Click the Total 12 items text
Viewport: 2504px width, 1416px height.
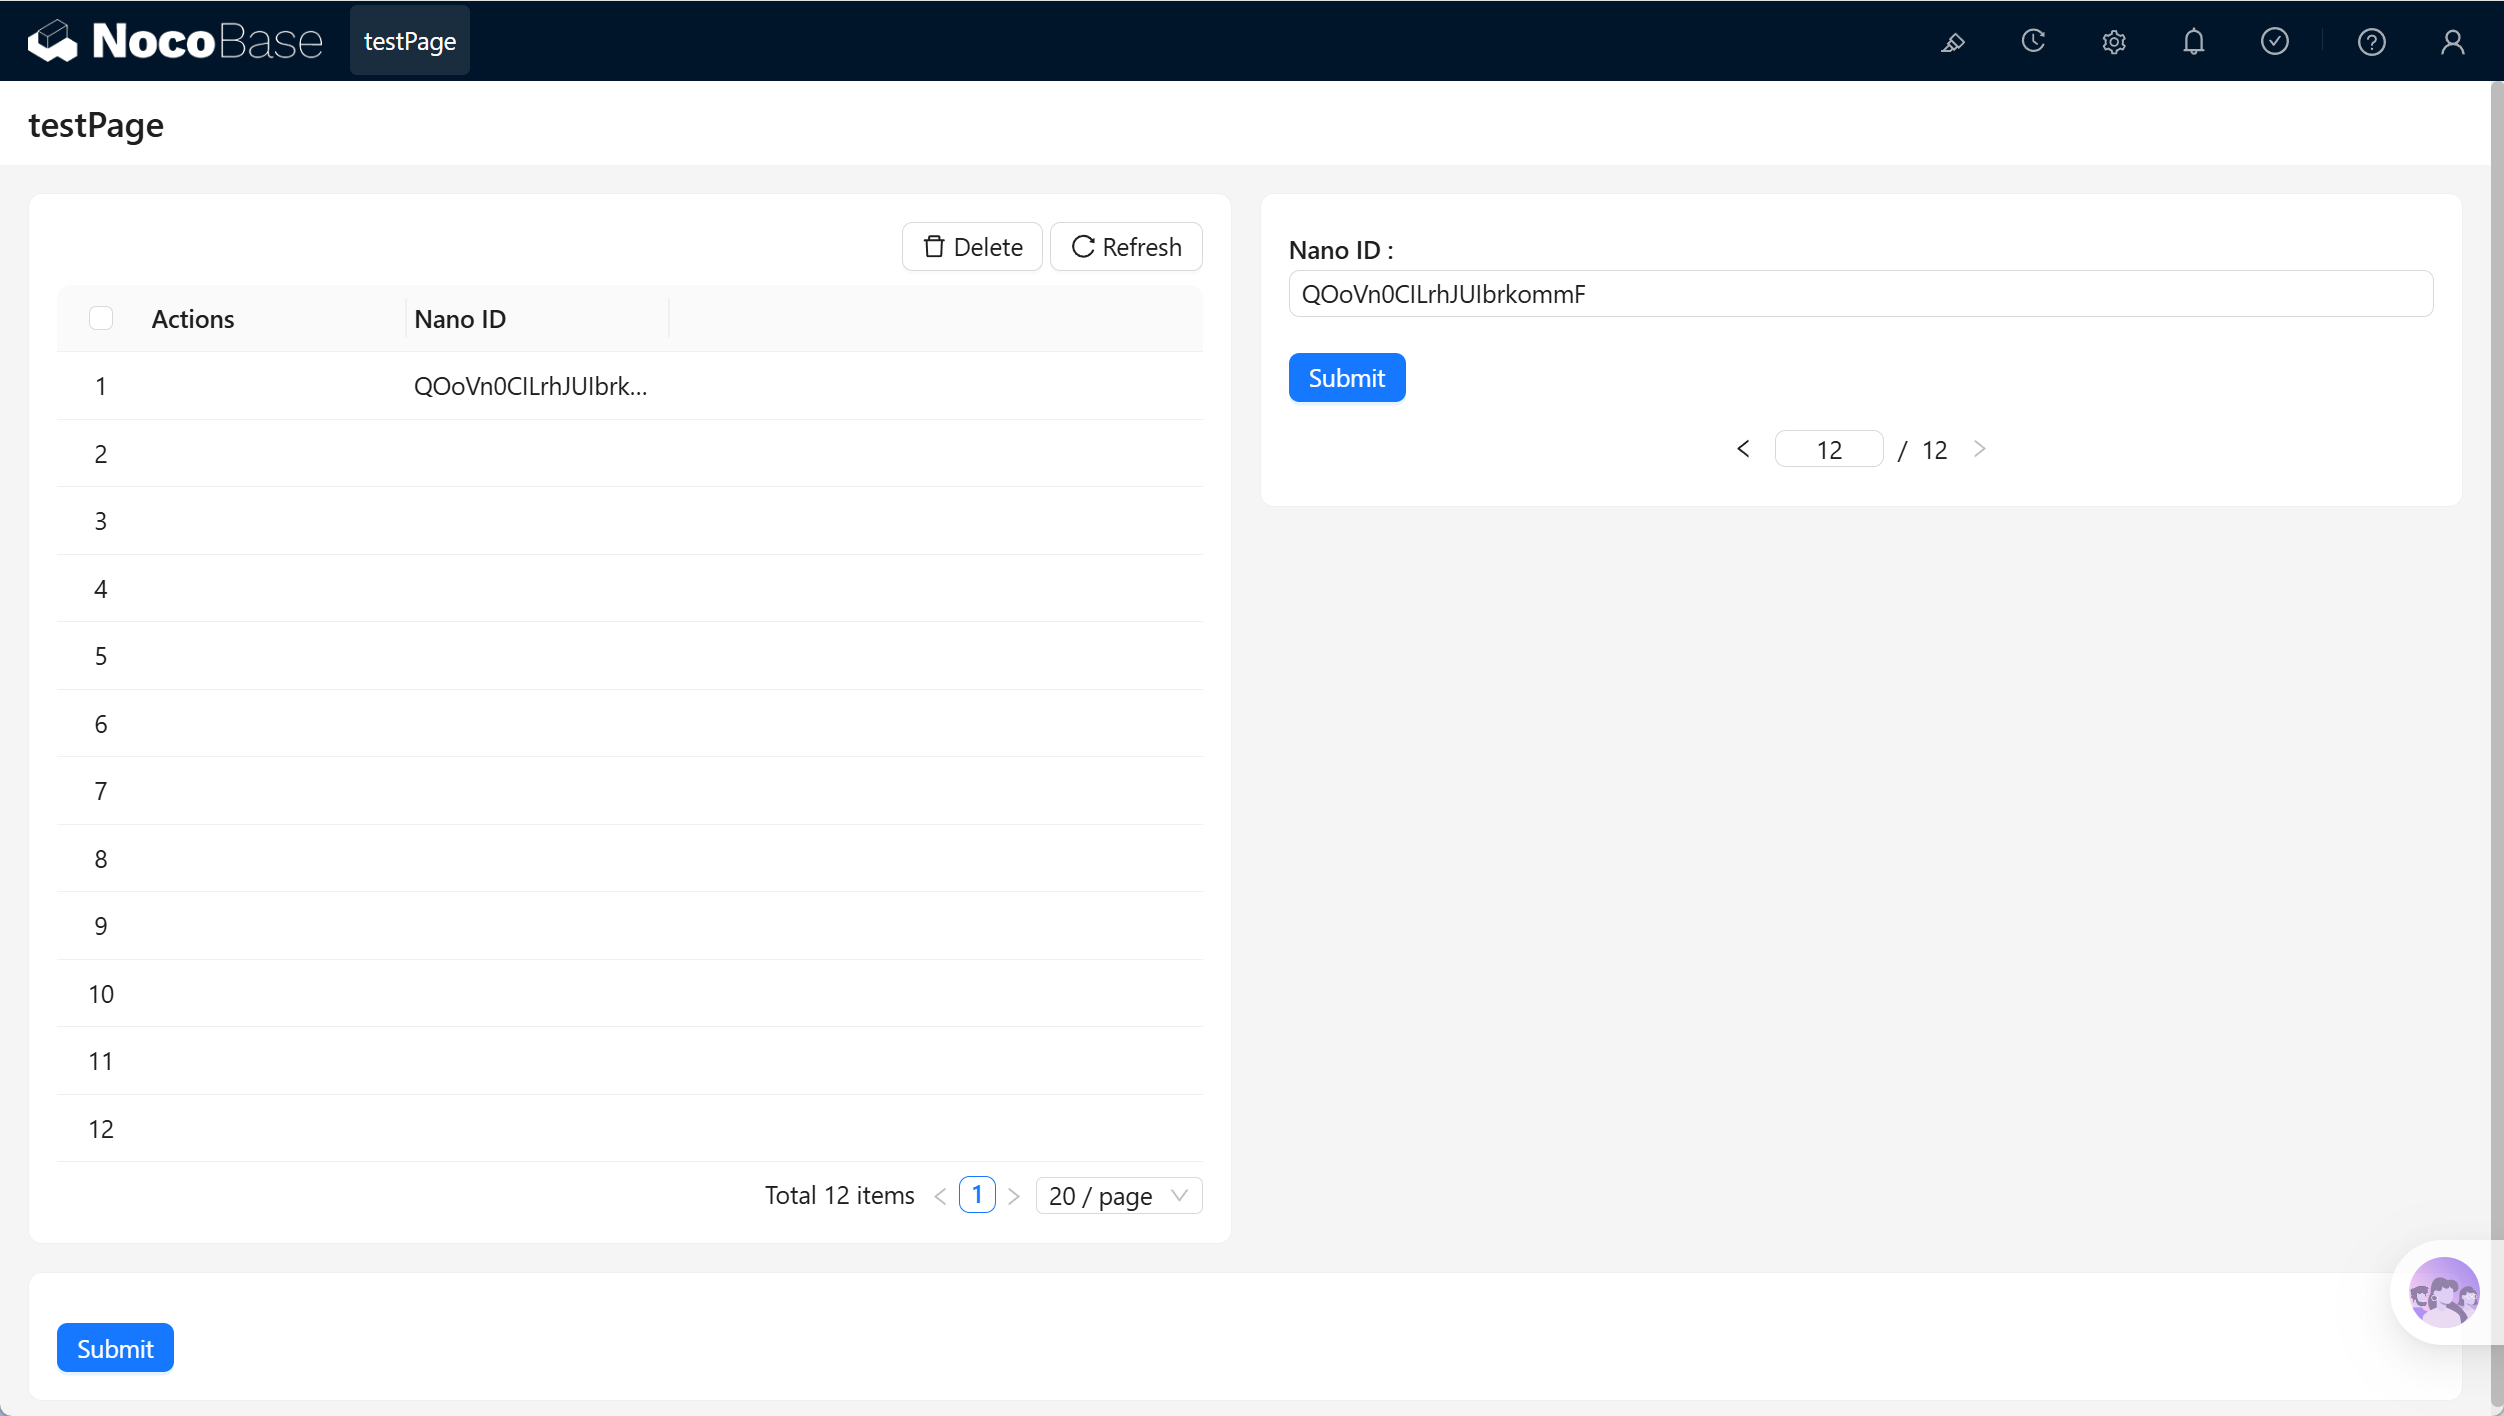[x=840, y=1195]
